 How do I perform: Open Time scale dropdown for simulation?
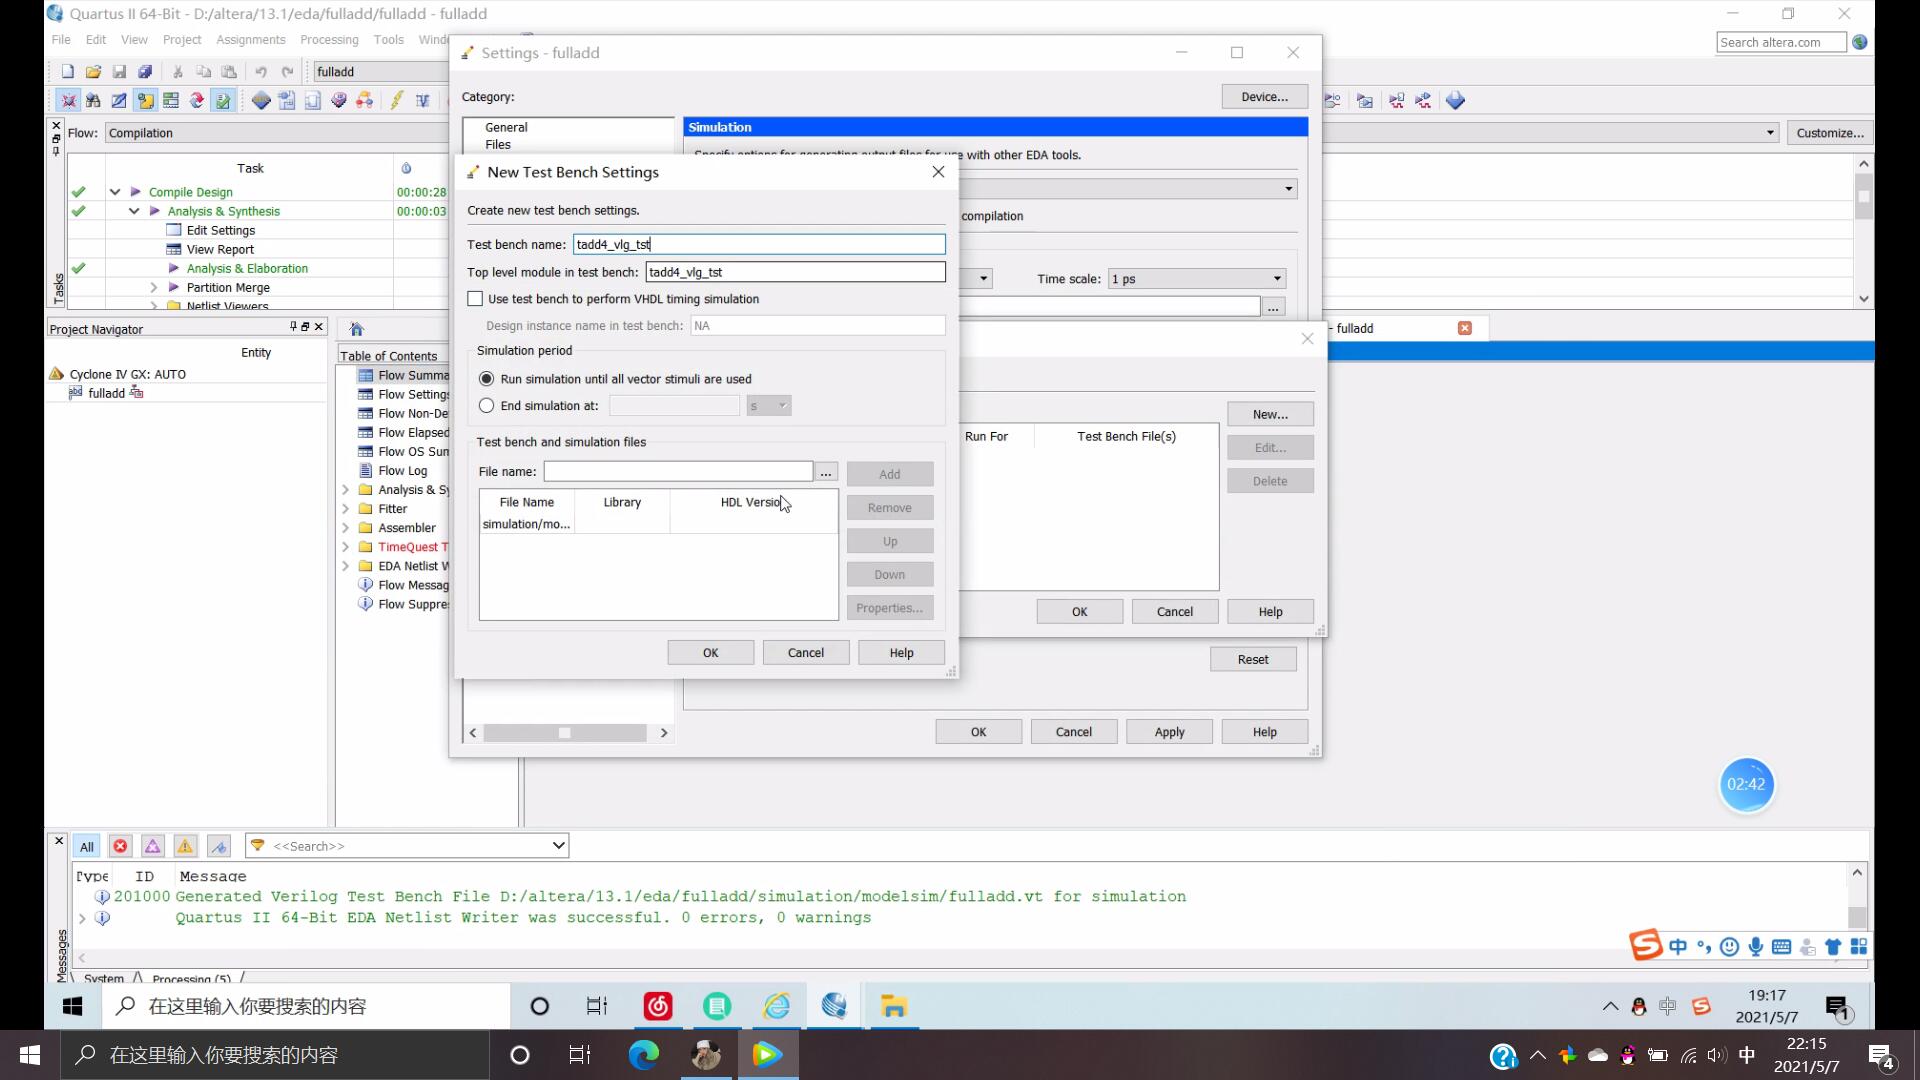pos(1274,278)
